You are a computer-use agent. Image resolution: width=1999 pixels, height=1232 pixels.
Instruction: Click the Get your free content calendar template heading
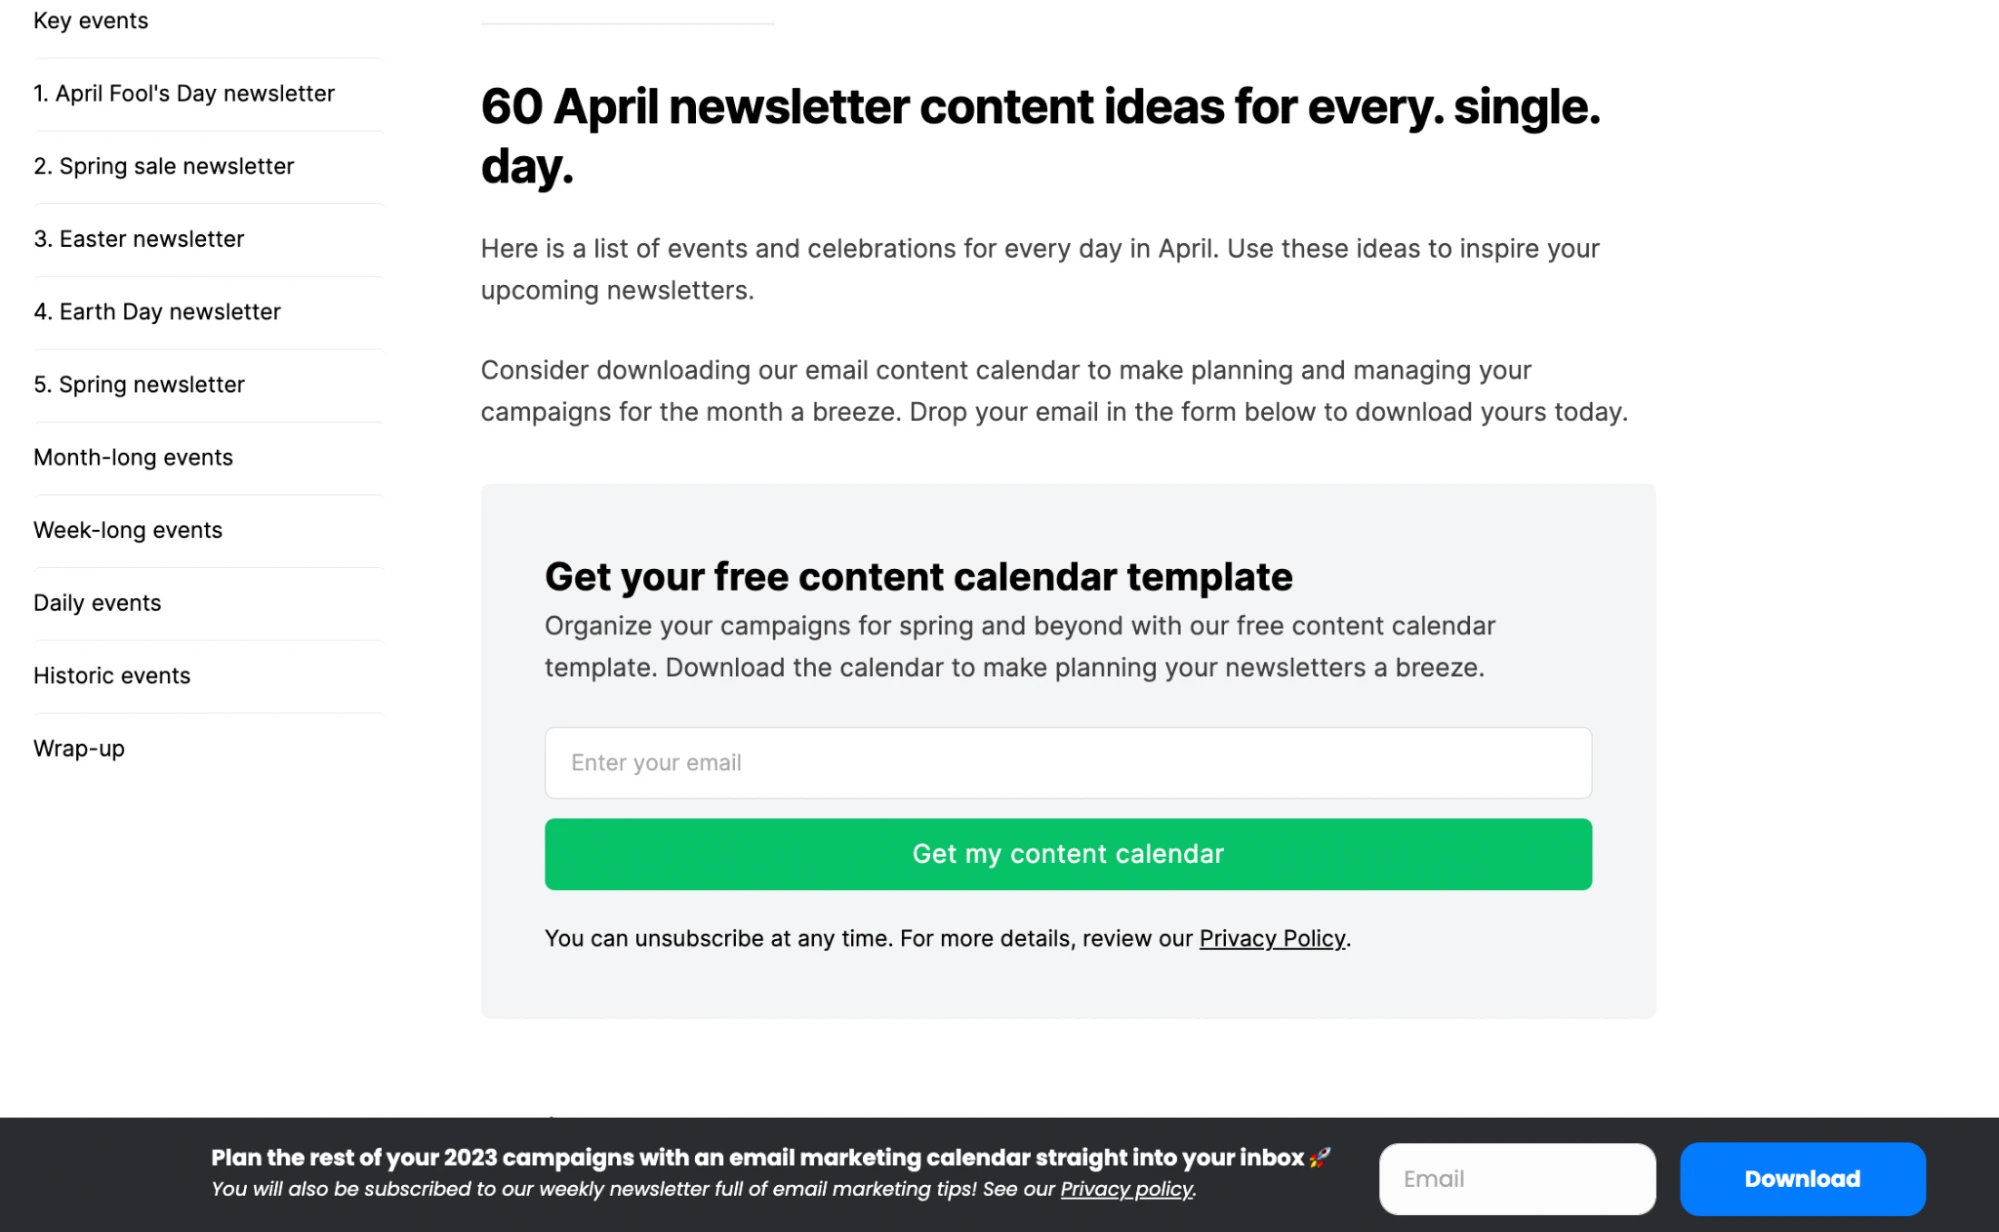pos(918,577)
